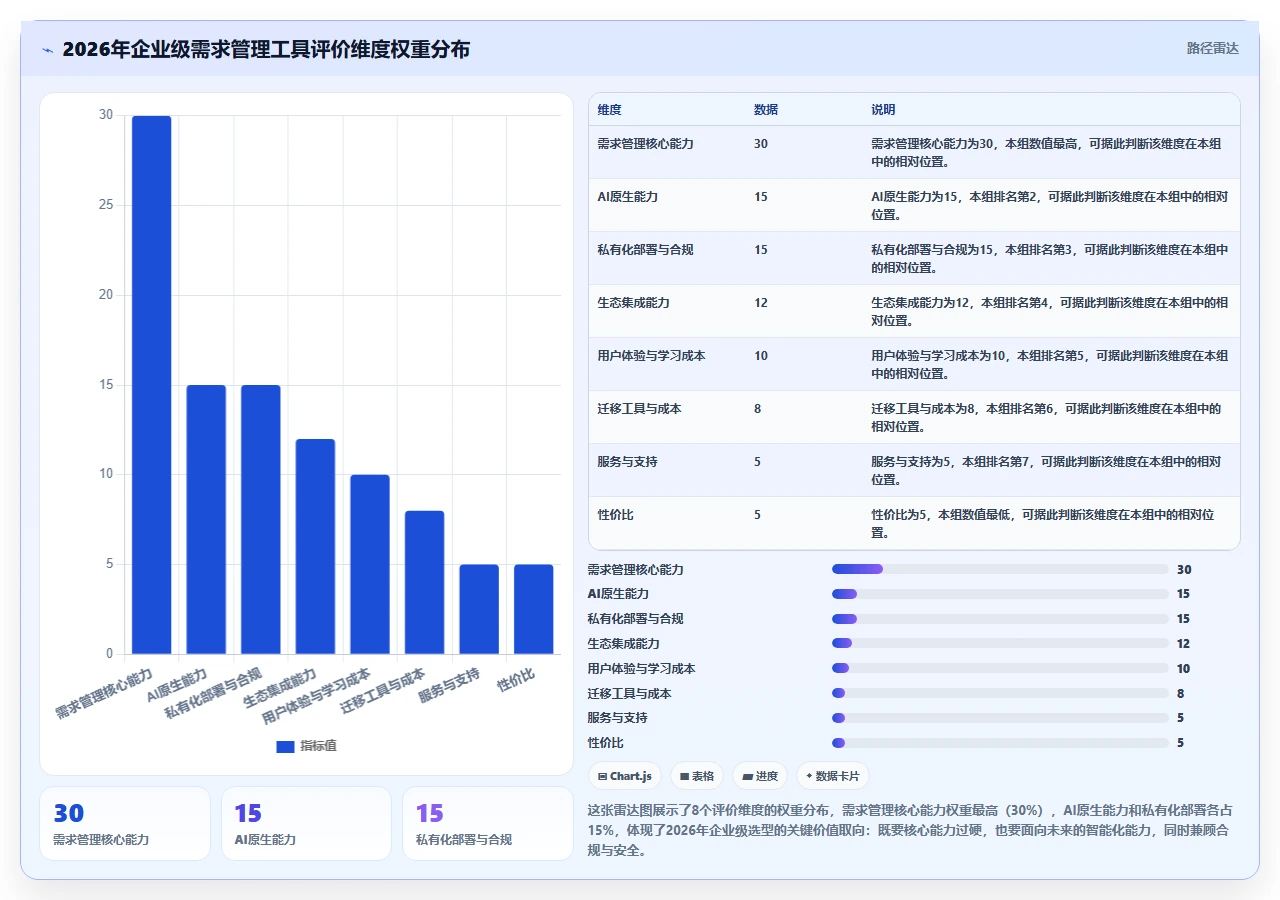Click the 服务与支持 progress bar
The width and height of the screenshot is (1280, 900).
pyautogui.click(x=1000, y=718)
